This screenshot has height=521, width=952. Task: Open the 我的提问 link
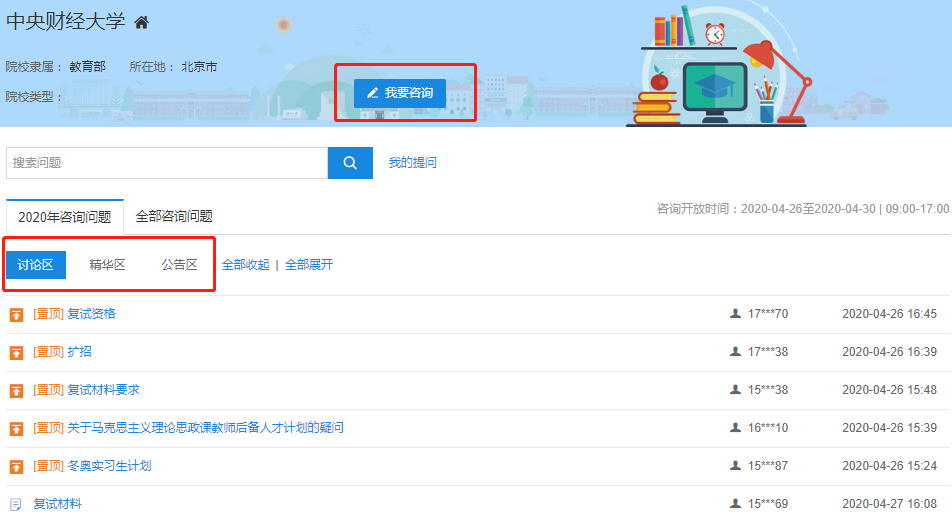pyautogui.click(x=412, y=163)
